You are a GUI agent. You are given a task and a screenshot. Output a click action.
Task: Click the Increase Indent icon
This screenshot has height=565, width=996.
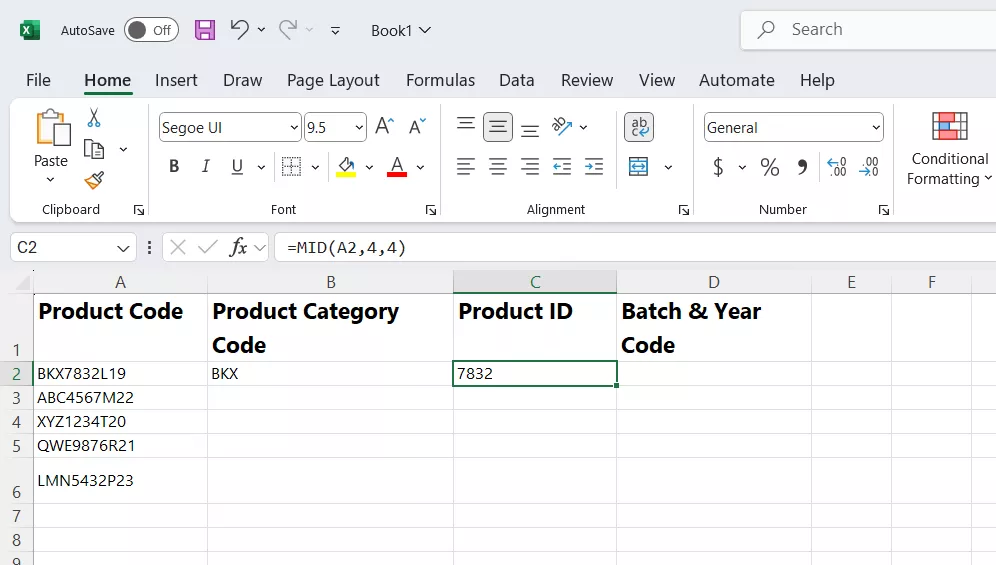[x=594, y=167]
